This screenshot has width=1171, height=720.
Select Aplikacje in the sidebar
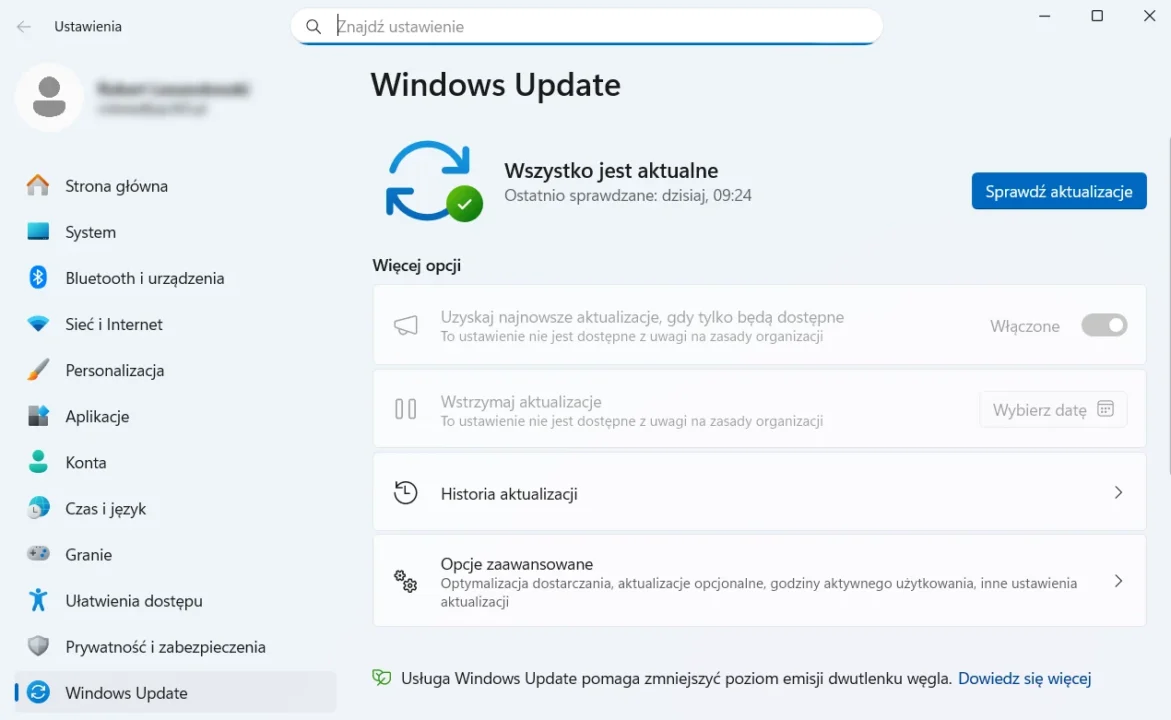[x=176, y=416]
